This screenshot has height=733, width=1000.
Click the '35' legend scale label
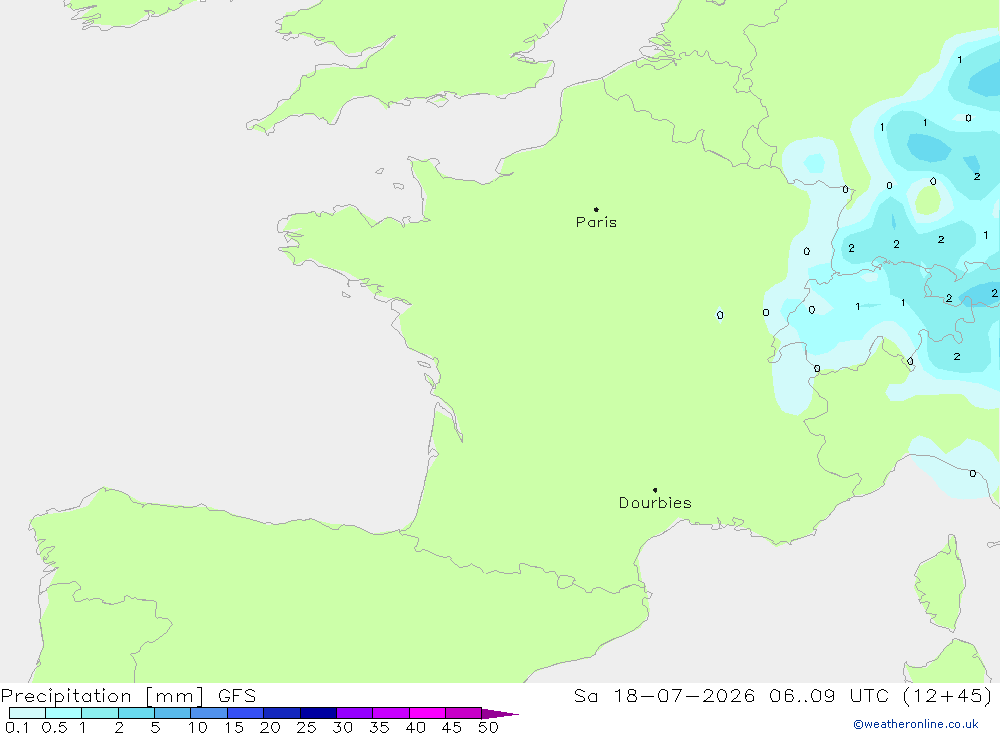[379, 727]
